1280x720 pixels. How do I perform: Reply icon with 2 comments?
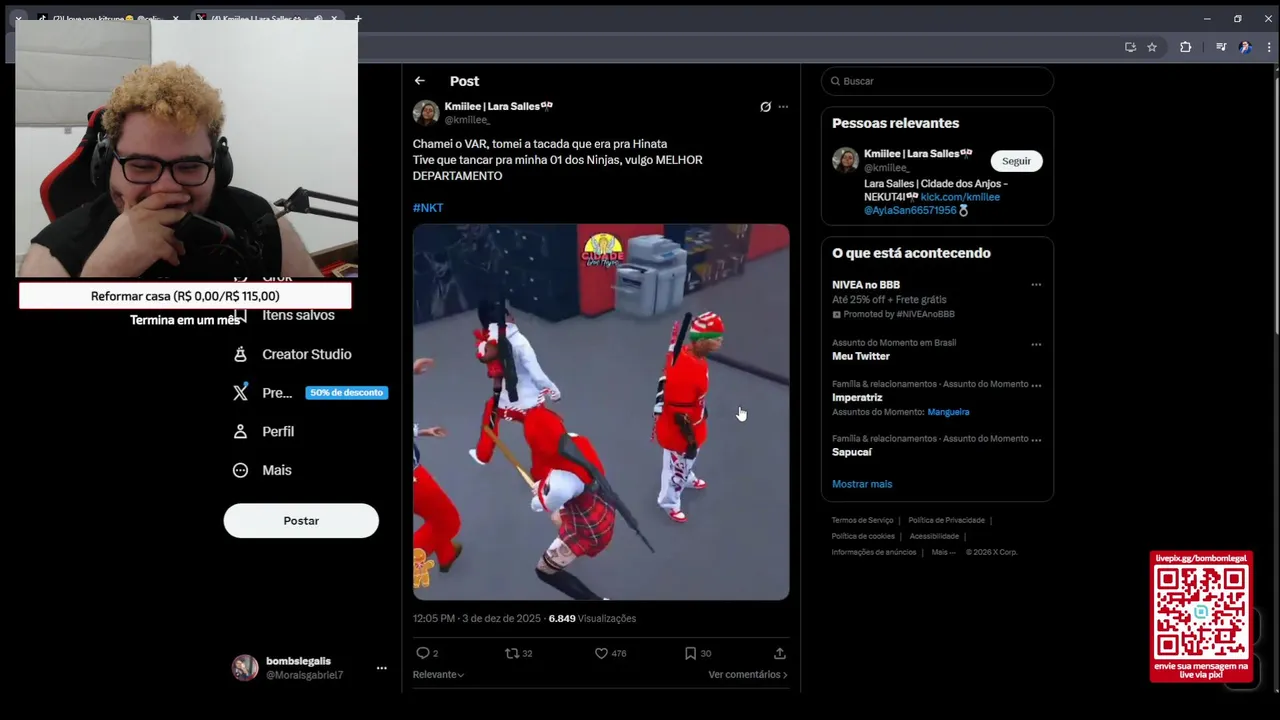pyautogui.click(x=423, y=653)
